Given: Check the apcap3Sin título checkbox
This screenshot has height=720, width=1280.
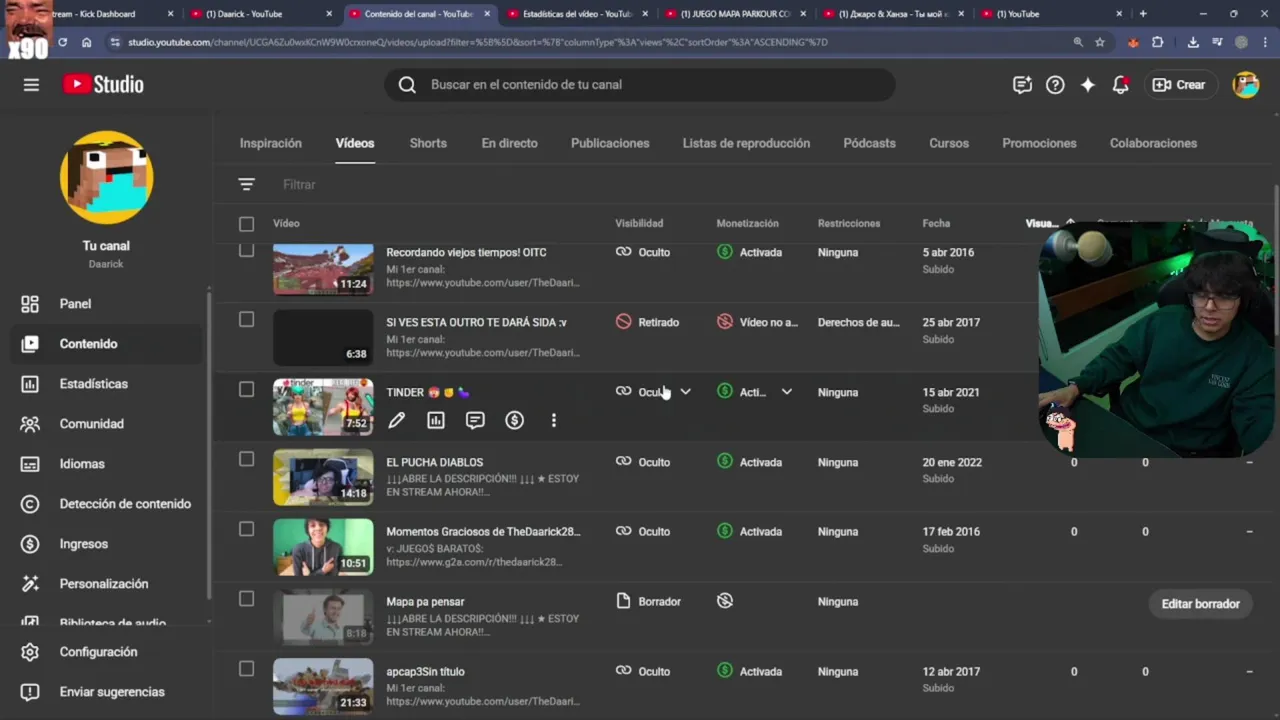Looking at the screenshot, I should pyautogui.click(x=247, y=669).
